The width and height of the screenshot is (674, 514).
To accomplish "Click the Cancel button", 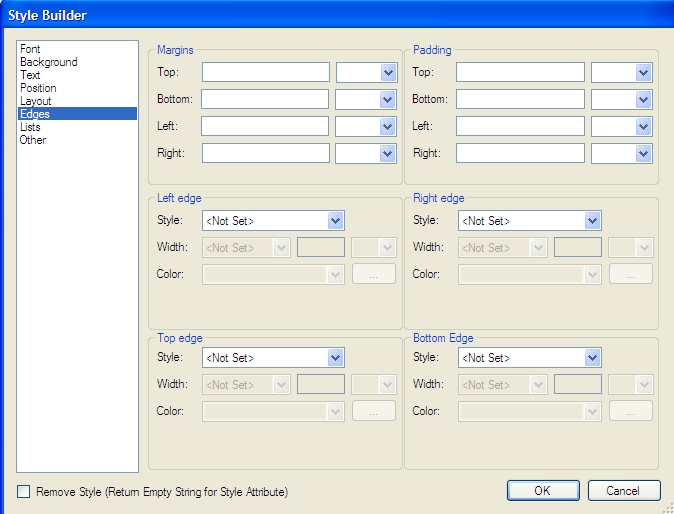I will point(624,491).
